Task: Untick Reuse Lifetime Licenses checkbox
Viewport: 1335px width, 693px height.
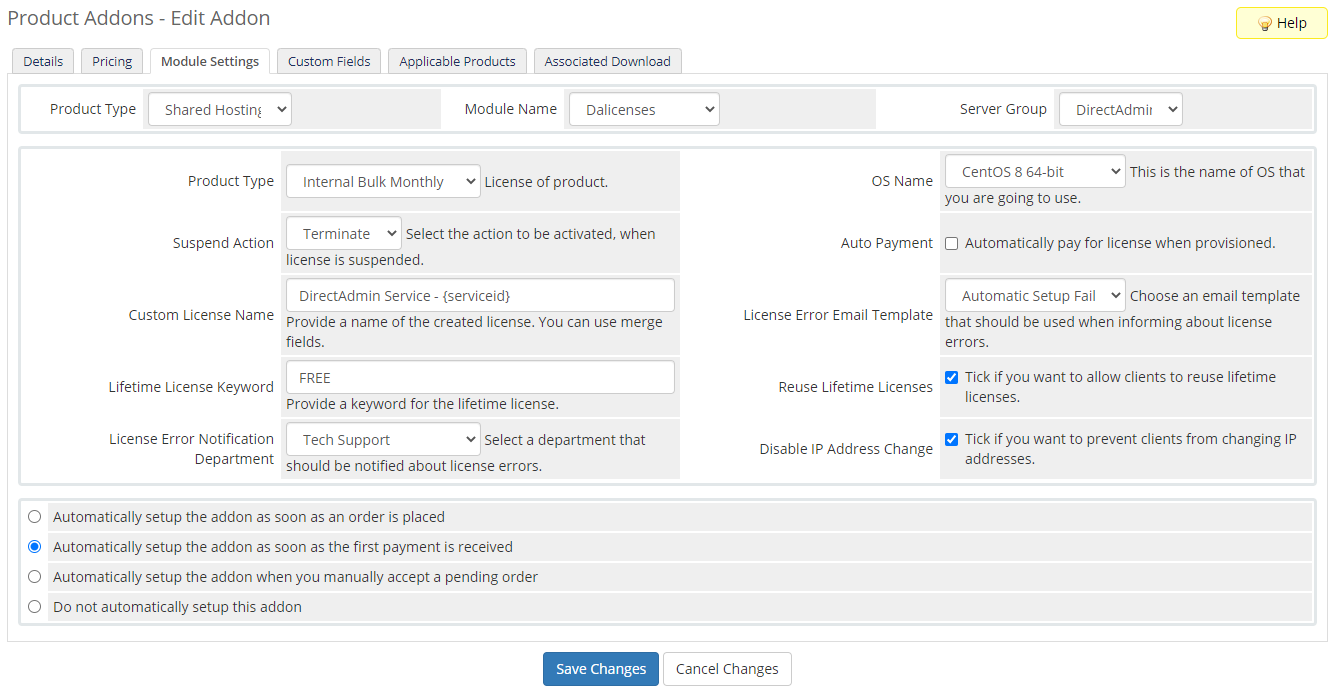Action: [x=952, y=377]
